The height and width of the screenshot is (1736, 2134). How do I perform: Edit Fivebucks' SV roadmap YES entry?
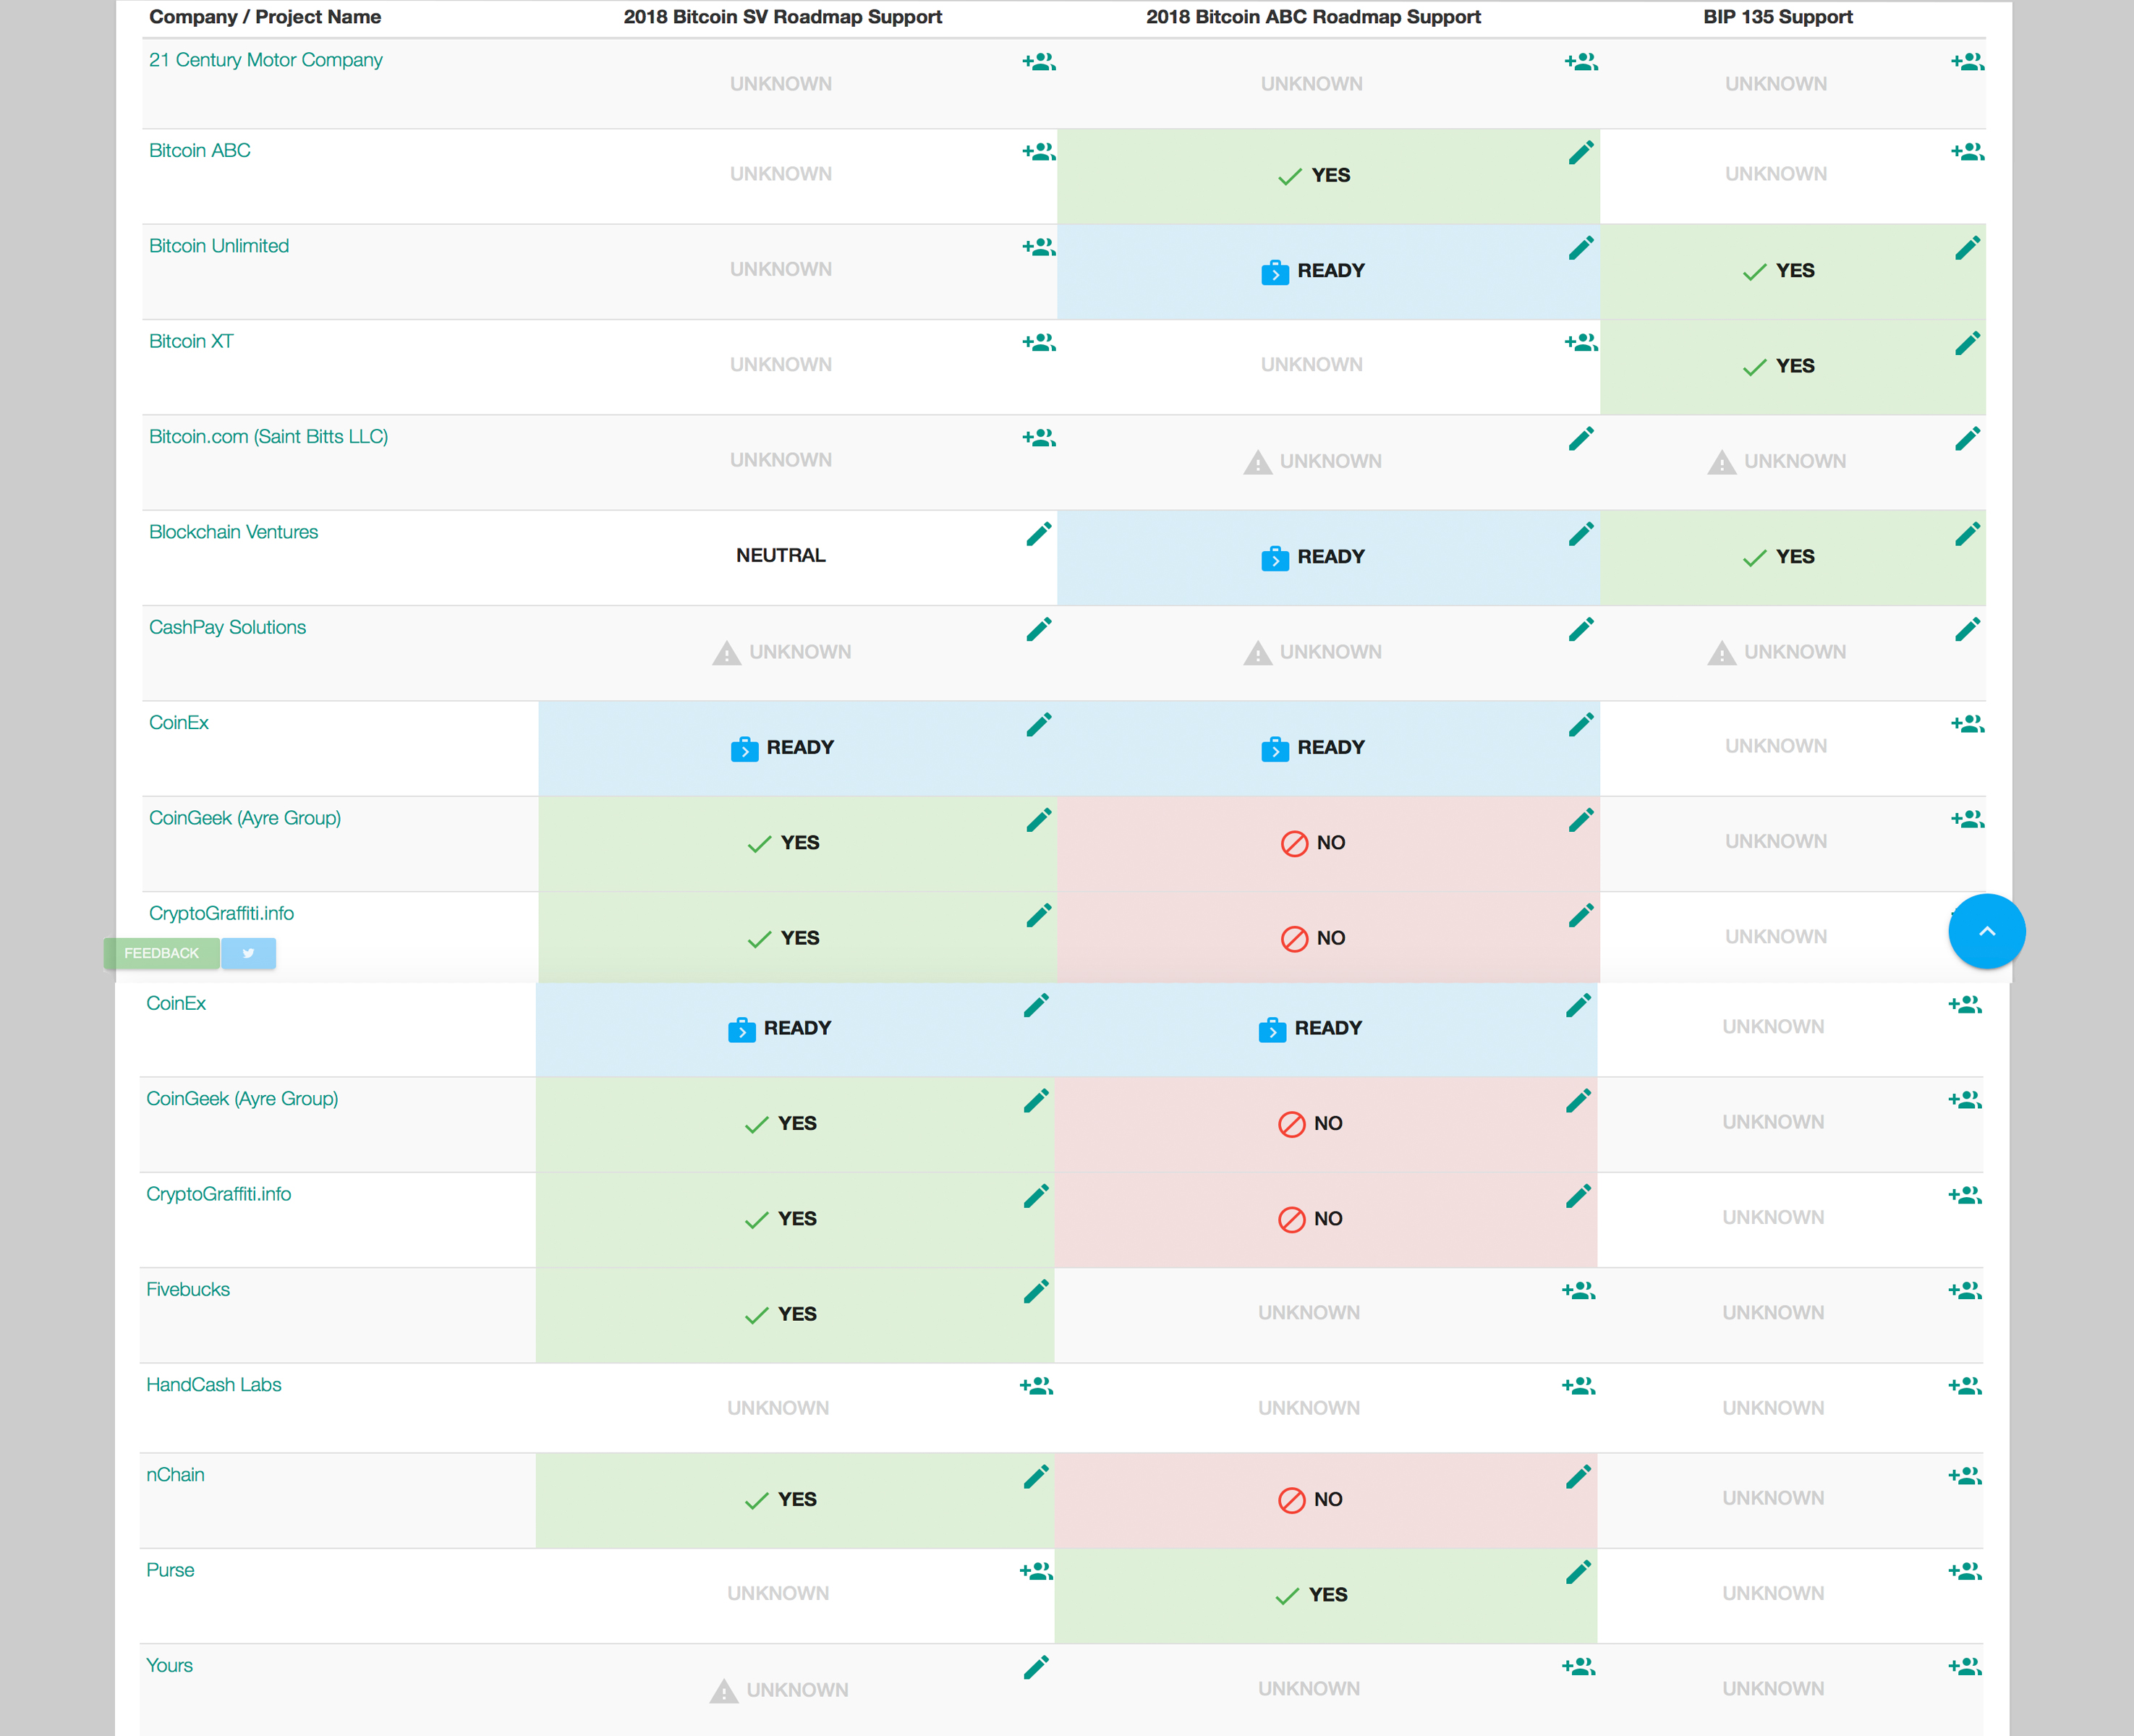pyautogui.click(x=1036, y=1291)
